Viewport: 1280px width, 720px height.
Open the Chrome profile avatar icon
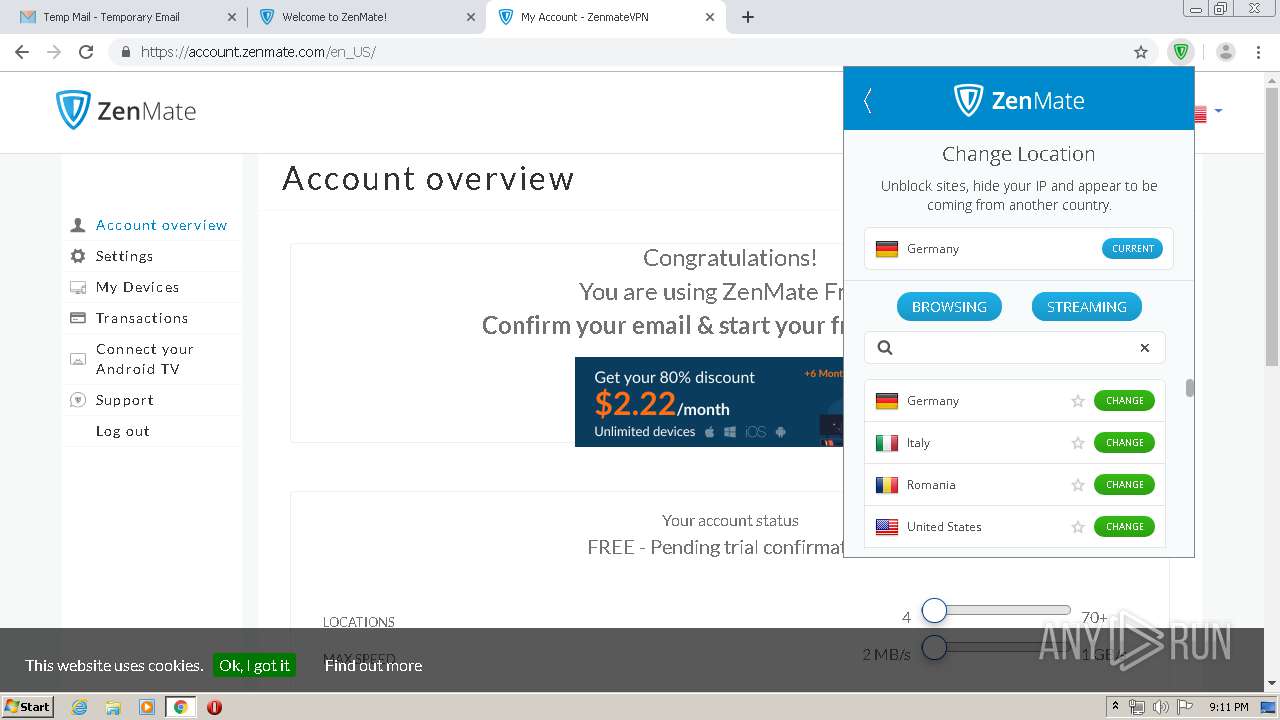coord(1226,52)
